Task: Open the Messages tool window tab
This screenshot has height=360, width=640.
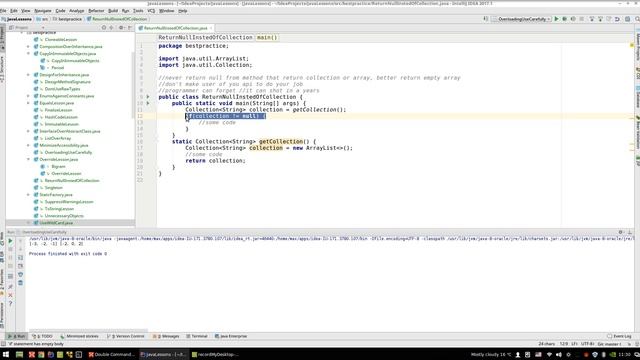Action: click(167, 336)
